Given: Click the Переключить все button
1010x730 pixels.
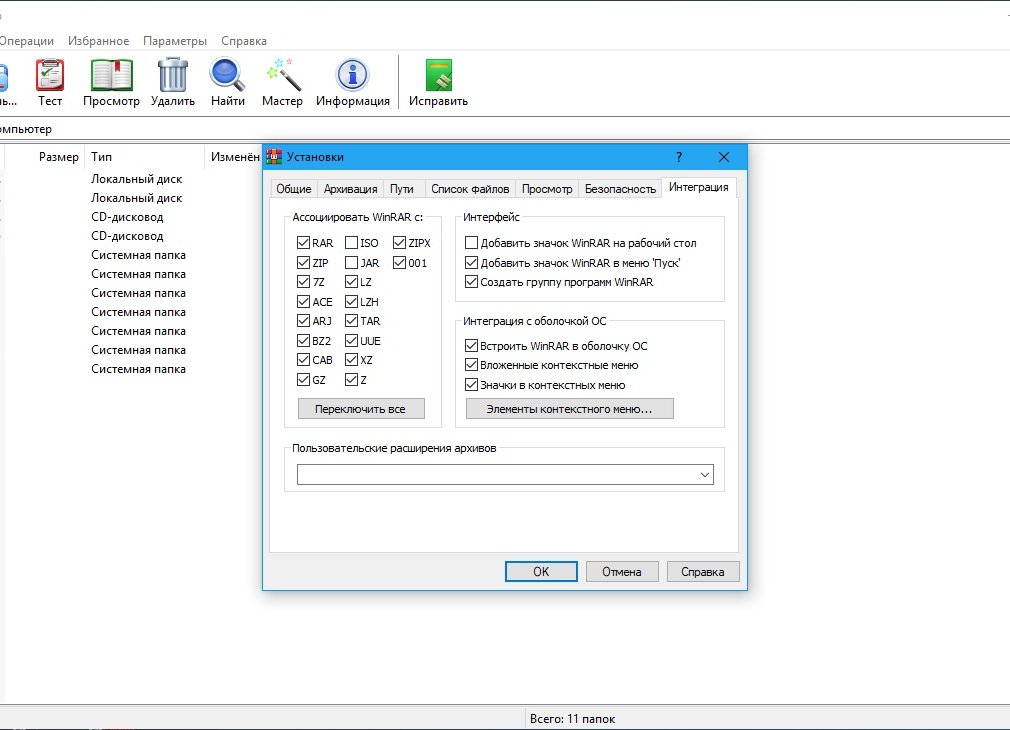Looking at the screenshot, I should click(361, 409).
